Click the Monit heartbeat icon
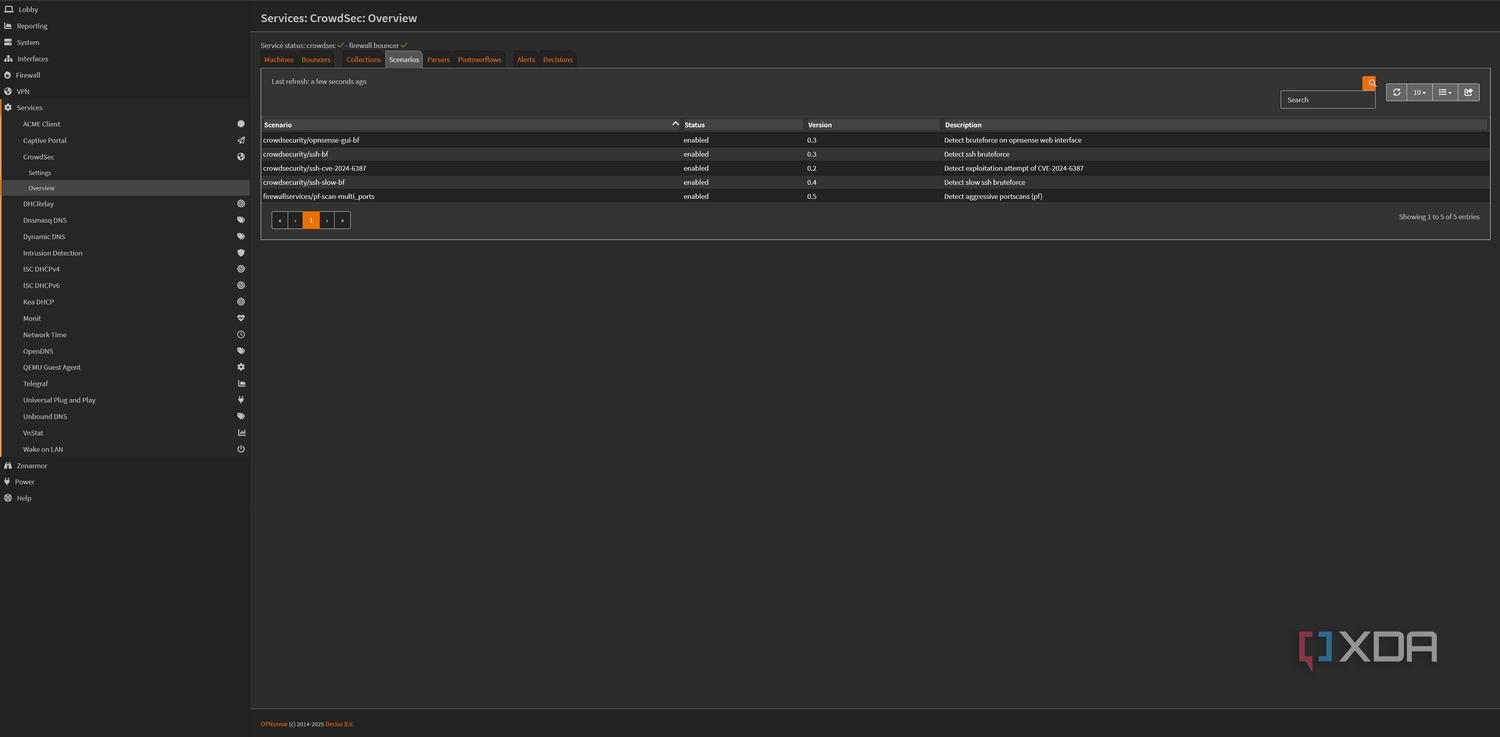The width and height of the screenshot is (1500, 737). point(241,318)
